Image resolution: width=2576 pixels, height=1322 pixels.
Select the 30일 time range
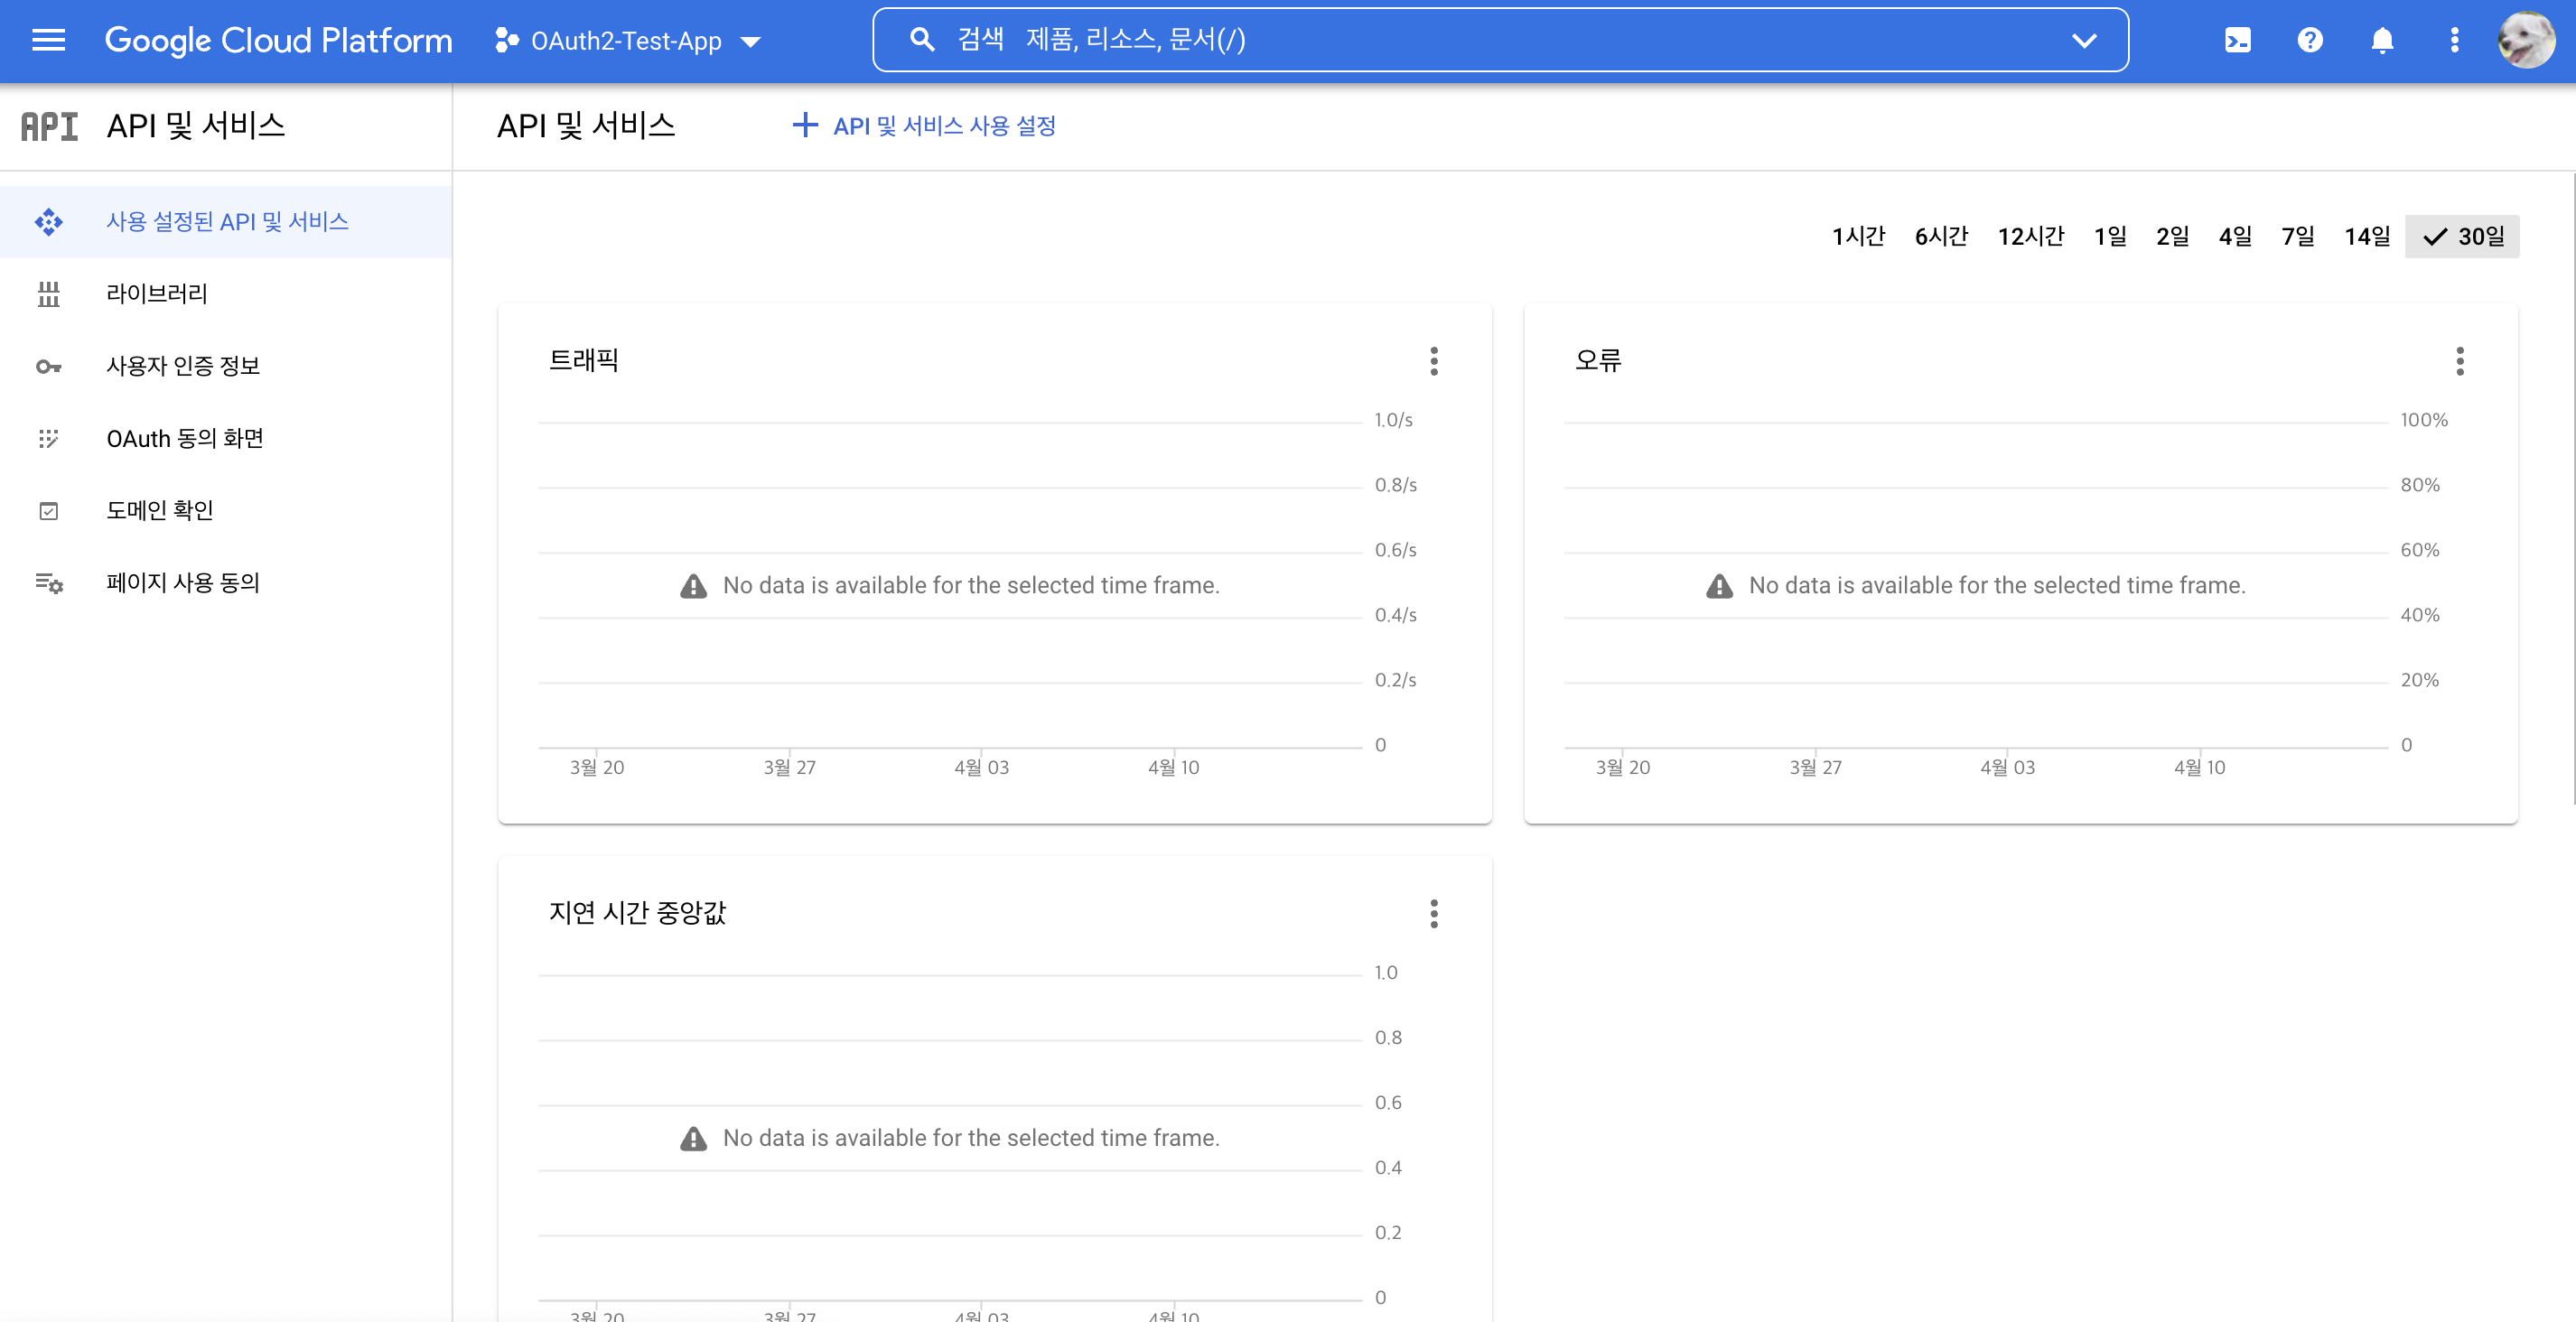point(2463,236)
